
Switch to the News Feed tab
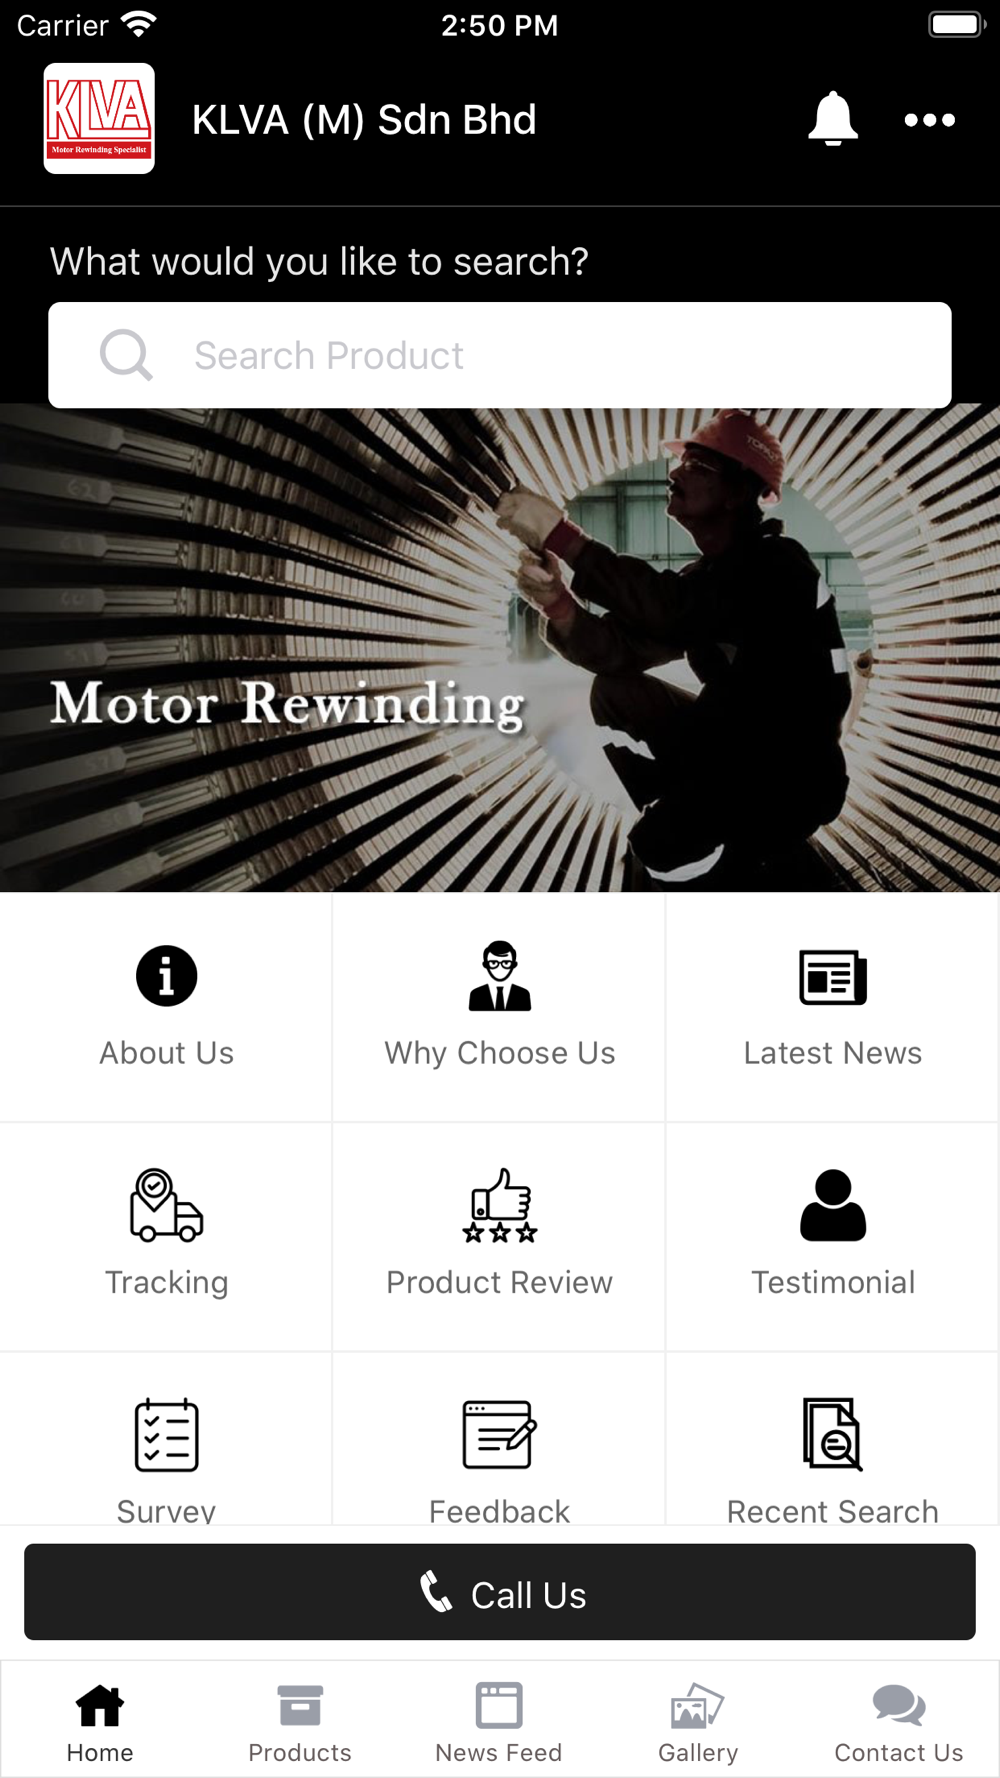(499, 1722)
